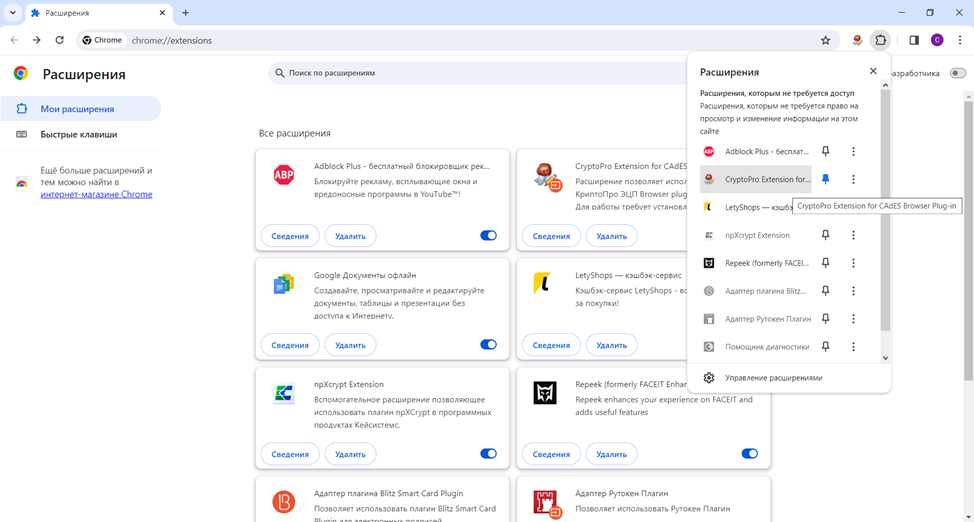Disable the Adblock Plus extension toggle
The image size is (974, 522).
pyautogui.click(x=488, y=236)
